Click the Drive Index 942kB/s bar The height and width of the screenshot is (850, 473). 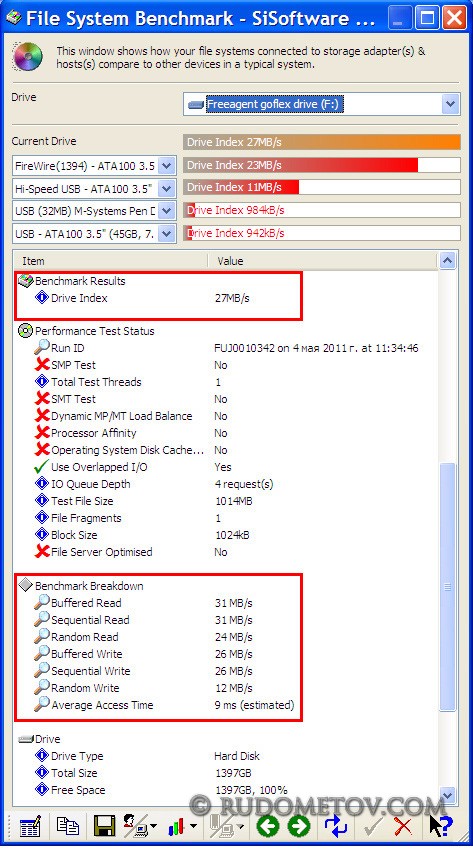pyautogui.click(x=322, y=233)
